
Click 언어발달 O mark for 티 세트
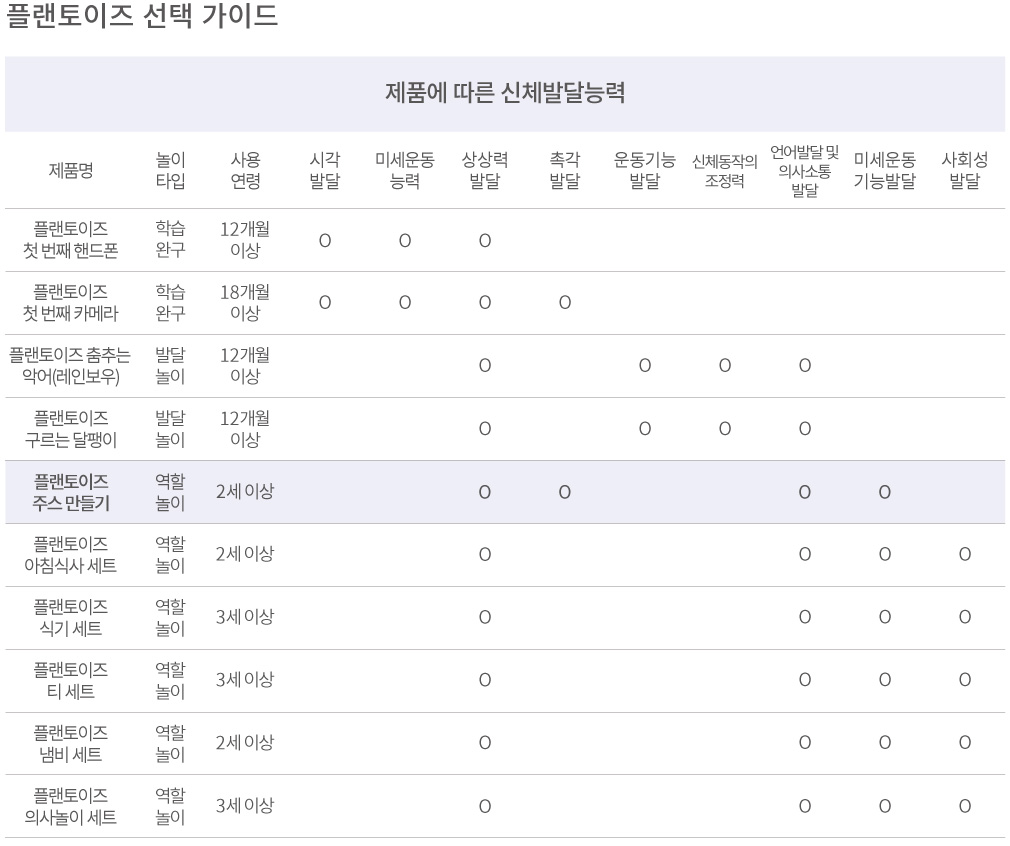pos(805,680)
